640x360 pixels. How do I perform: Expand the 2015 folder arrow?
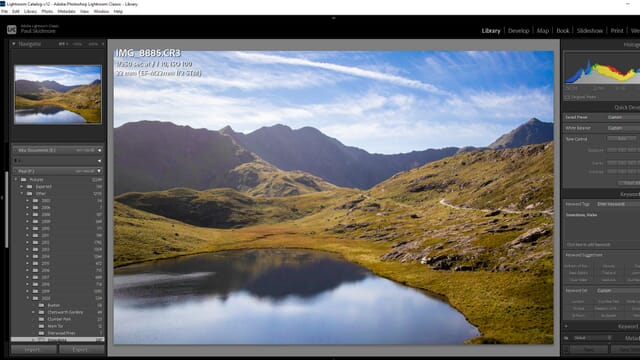click(28, 263)
